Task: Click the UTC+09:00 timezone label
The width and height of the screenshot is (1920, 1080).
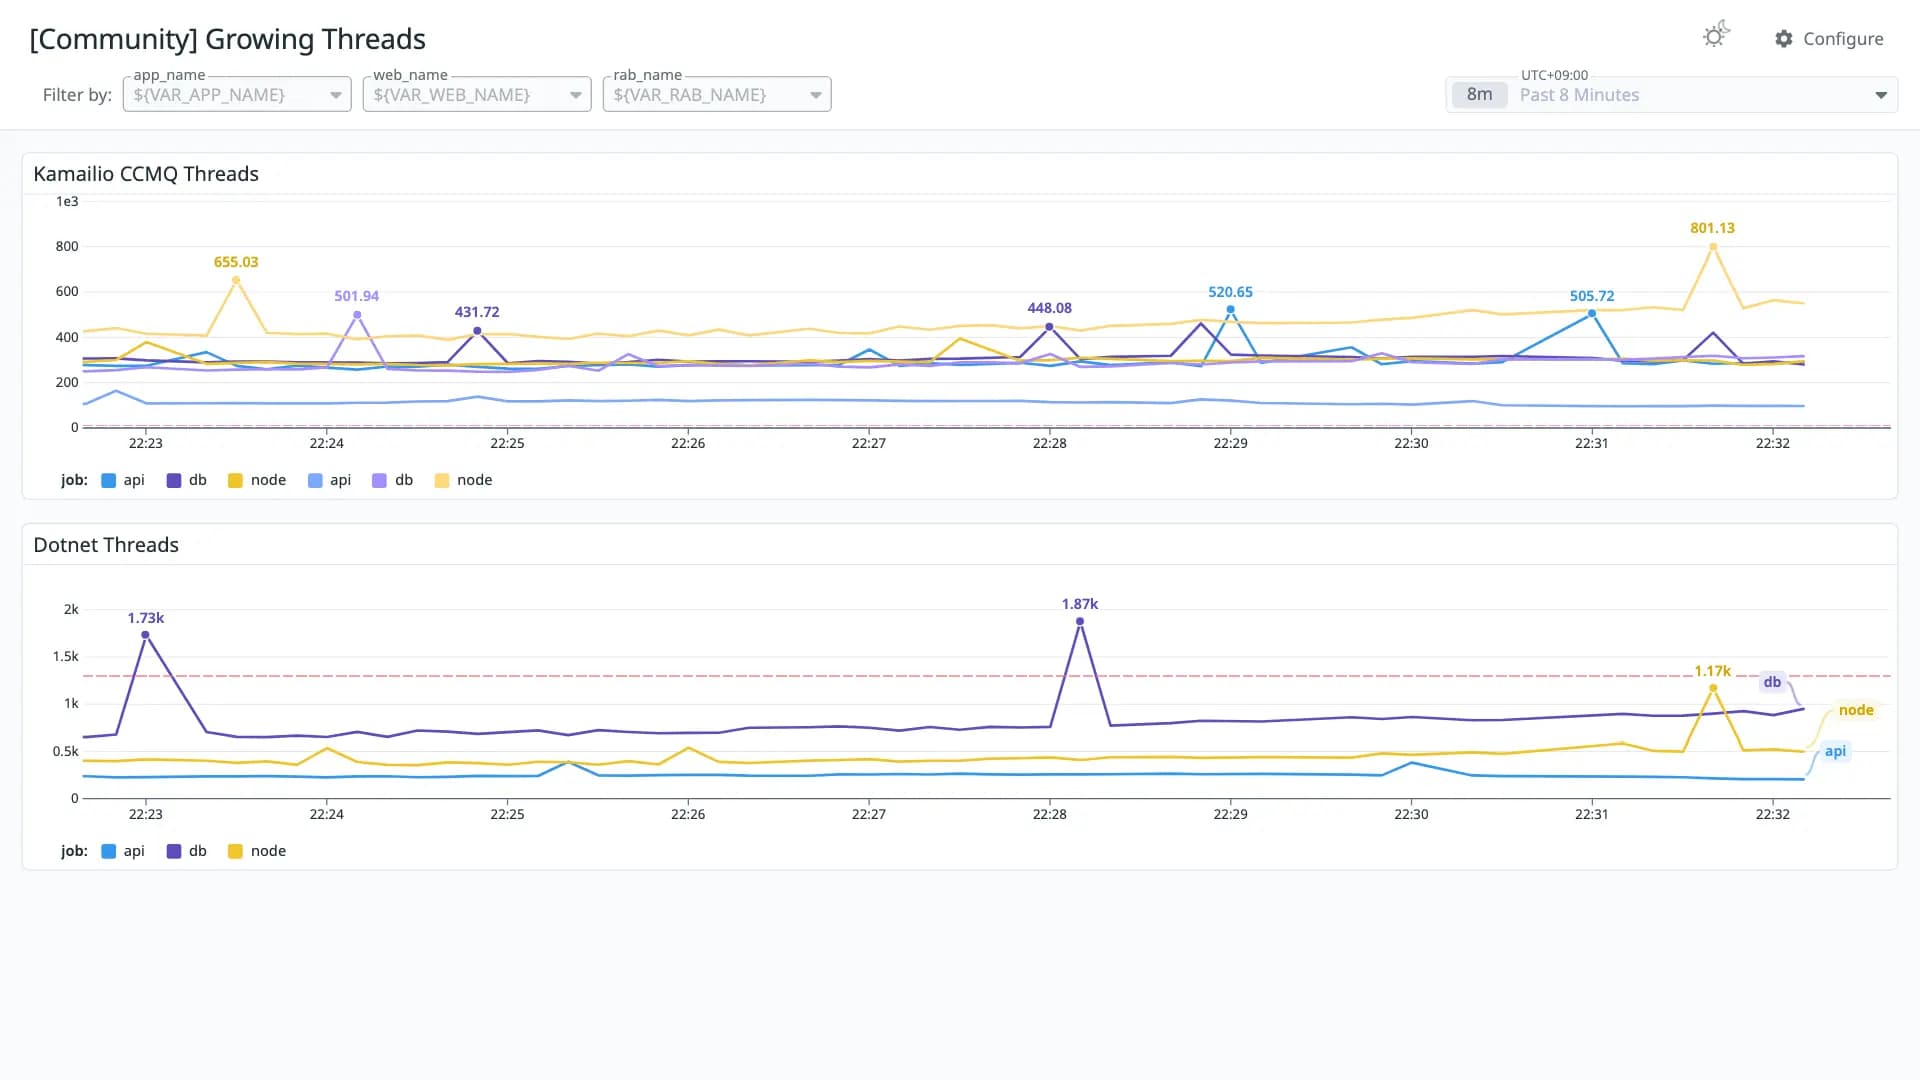Action: click(x=1554, y=75)
